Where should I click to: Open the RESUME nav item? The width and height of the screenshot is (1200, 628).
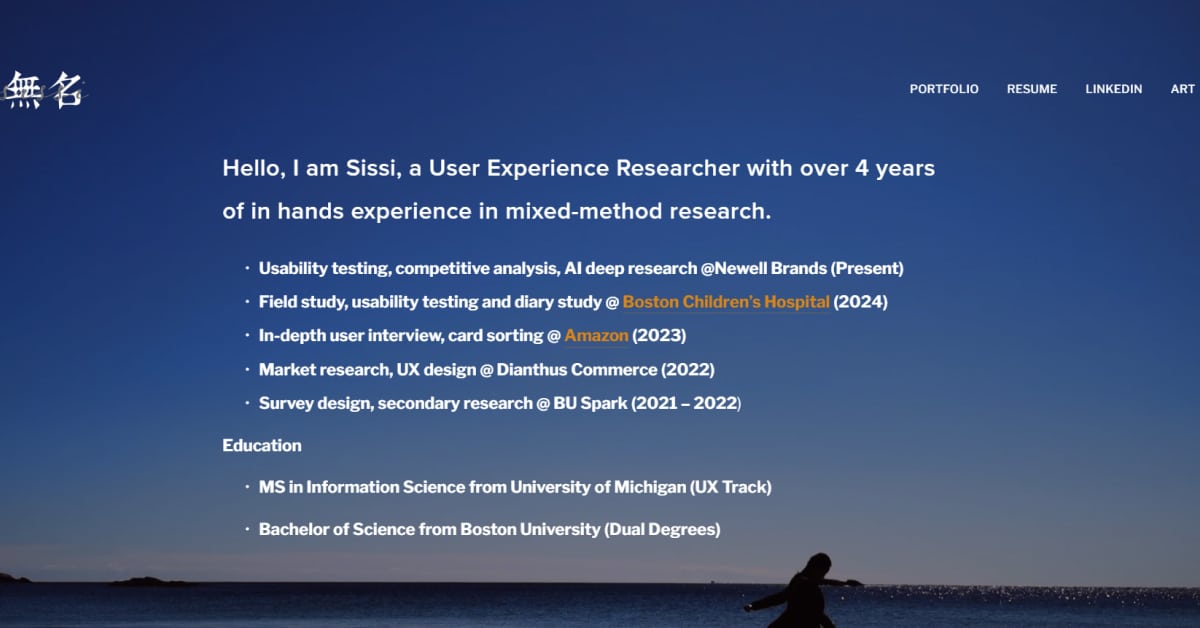click(1032, 89)
